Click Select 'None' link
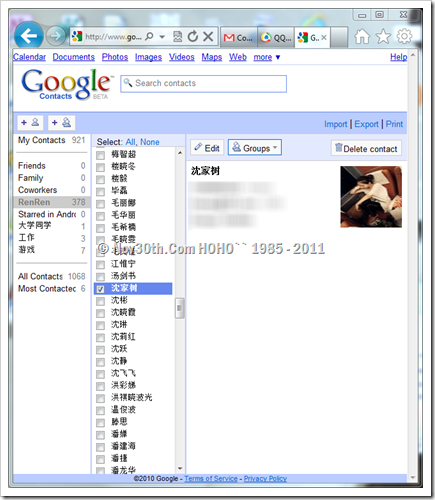The width and height of the screenshot is (435, 500). [x=150, y=142]
